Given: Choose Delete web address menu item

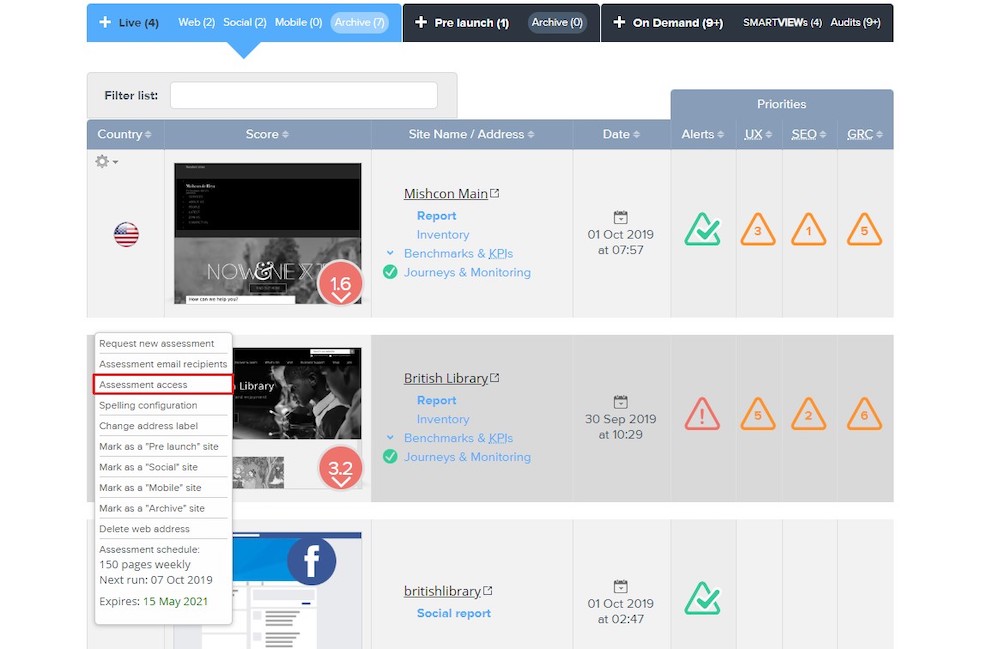Looking at the screenshot, I should coord(144,529).
